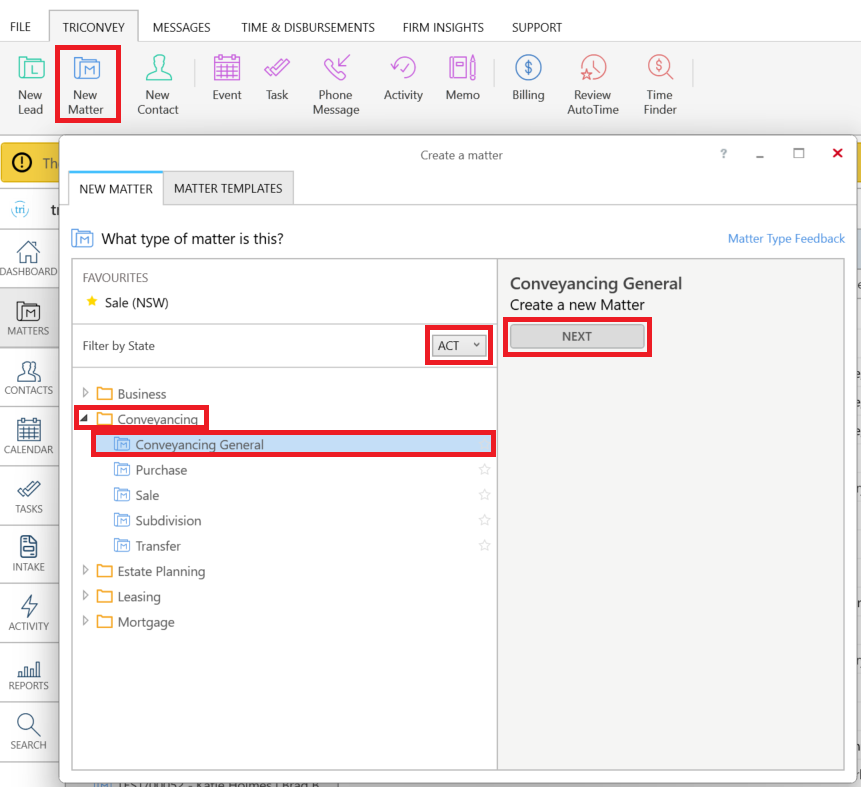Switch to MATTER TEMPLATES tab
This screenshot has width=861, height=787.
point(228,188)
